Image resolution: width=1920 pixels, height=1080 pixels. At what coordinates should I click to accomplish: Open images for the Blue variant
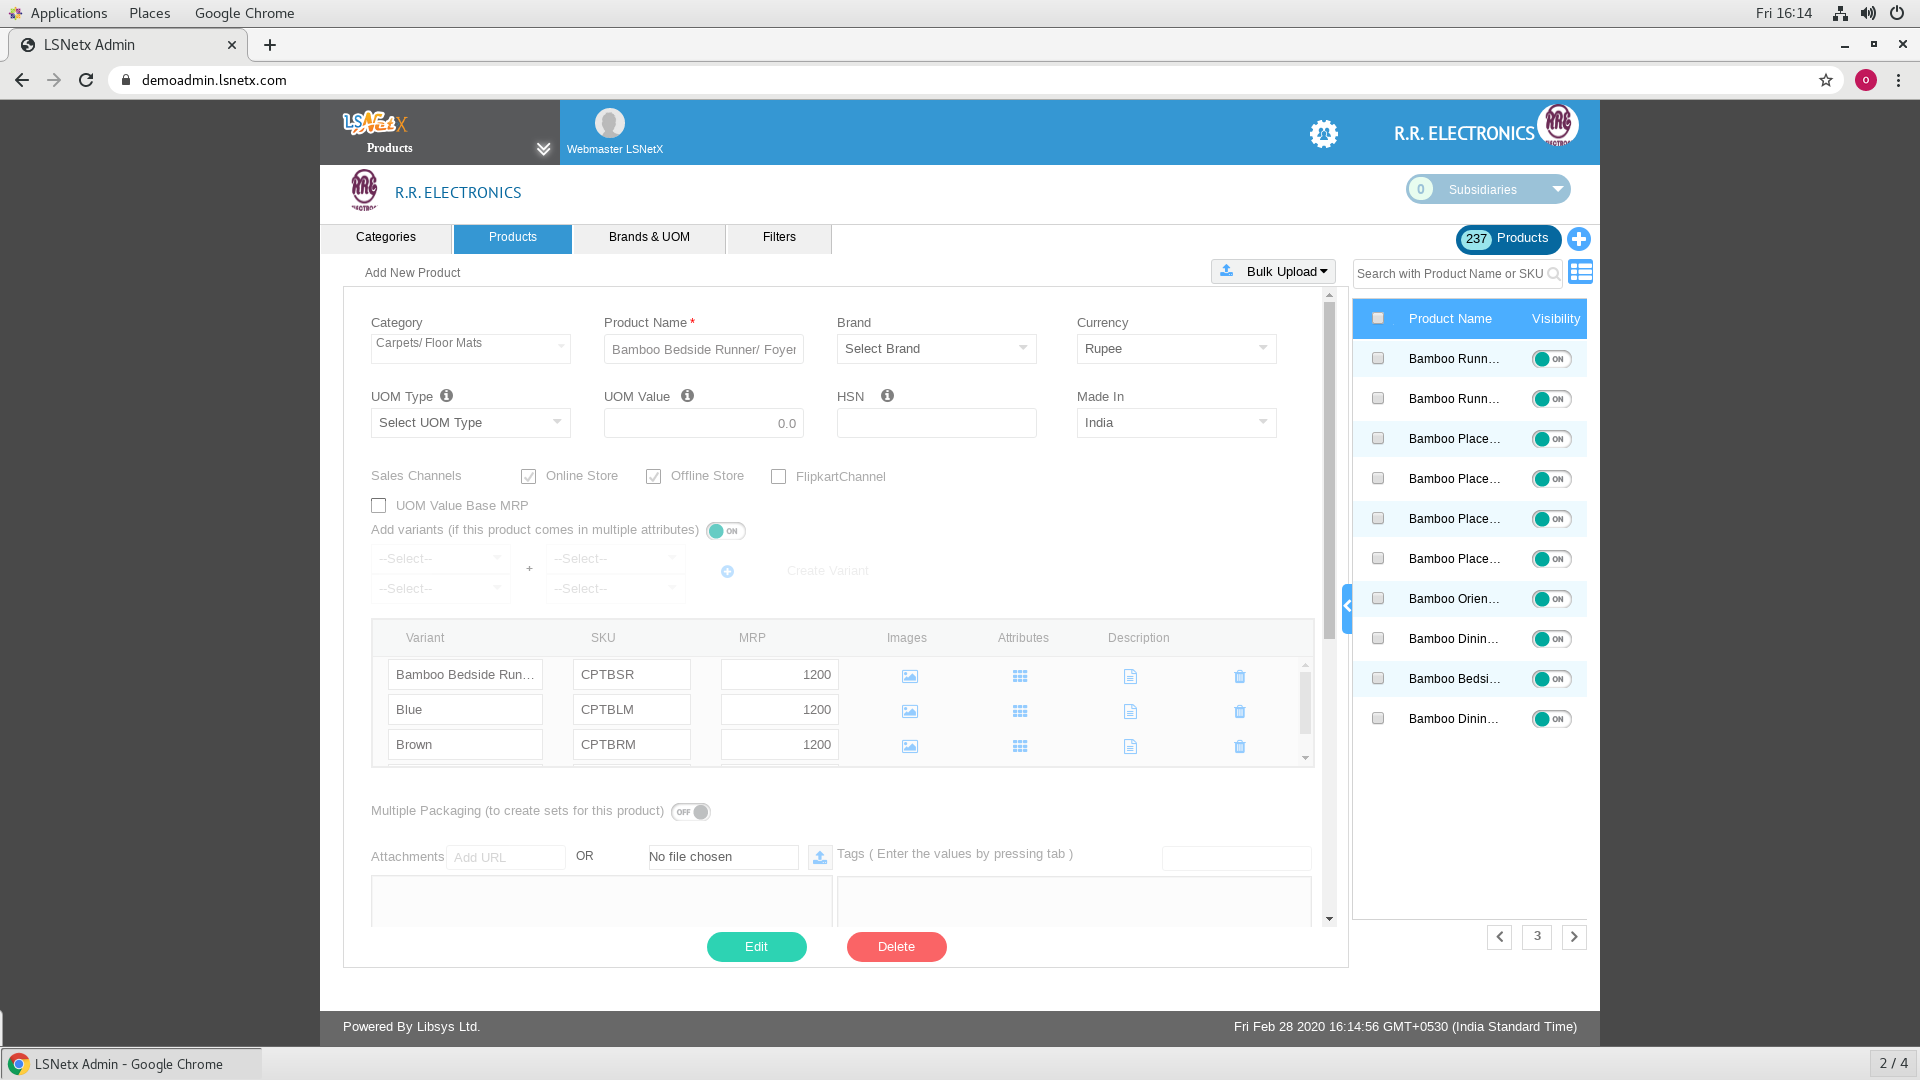coord(909,711)
